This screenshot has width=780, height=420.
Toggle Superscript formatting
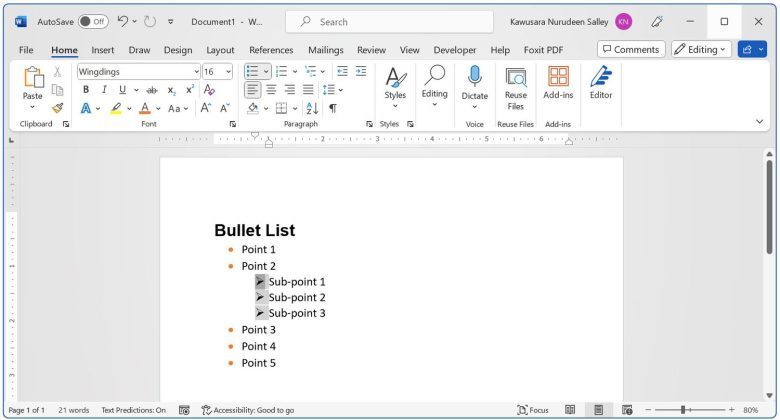190,90
